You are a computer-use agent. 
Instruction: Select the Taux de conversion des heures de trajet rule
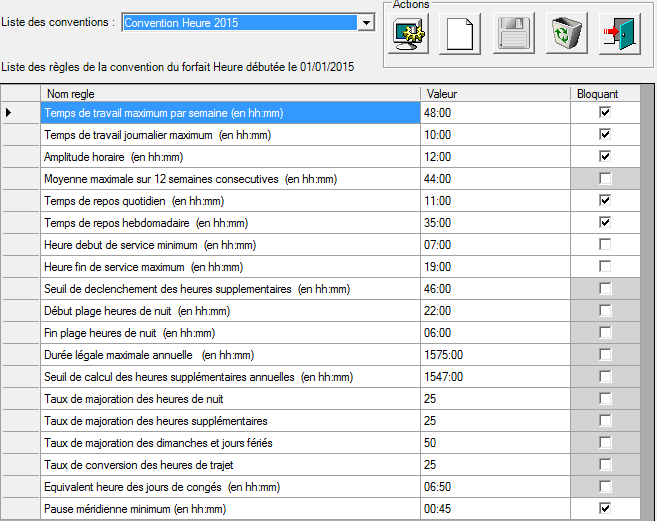tap(230, 465)
